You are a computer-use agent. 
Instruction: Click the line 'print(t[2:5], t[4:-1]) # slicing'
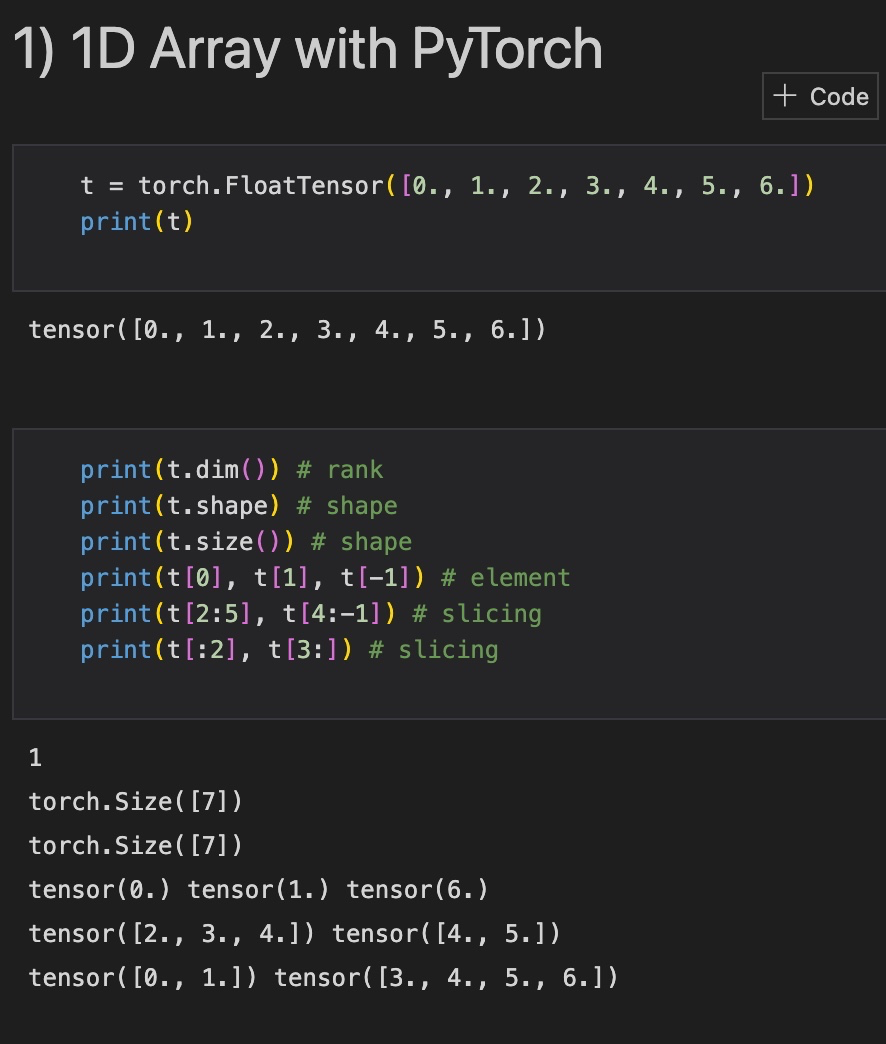(x=311, y=614)
